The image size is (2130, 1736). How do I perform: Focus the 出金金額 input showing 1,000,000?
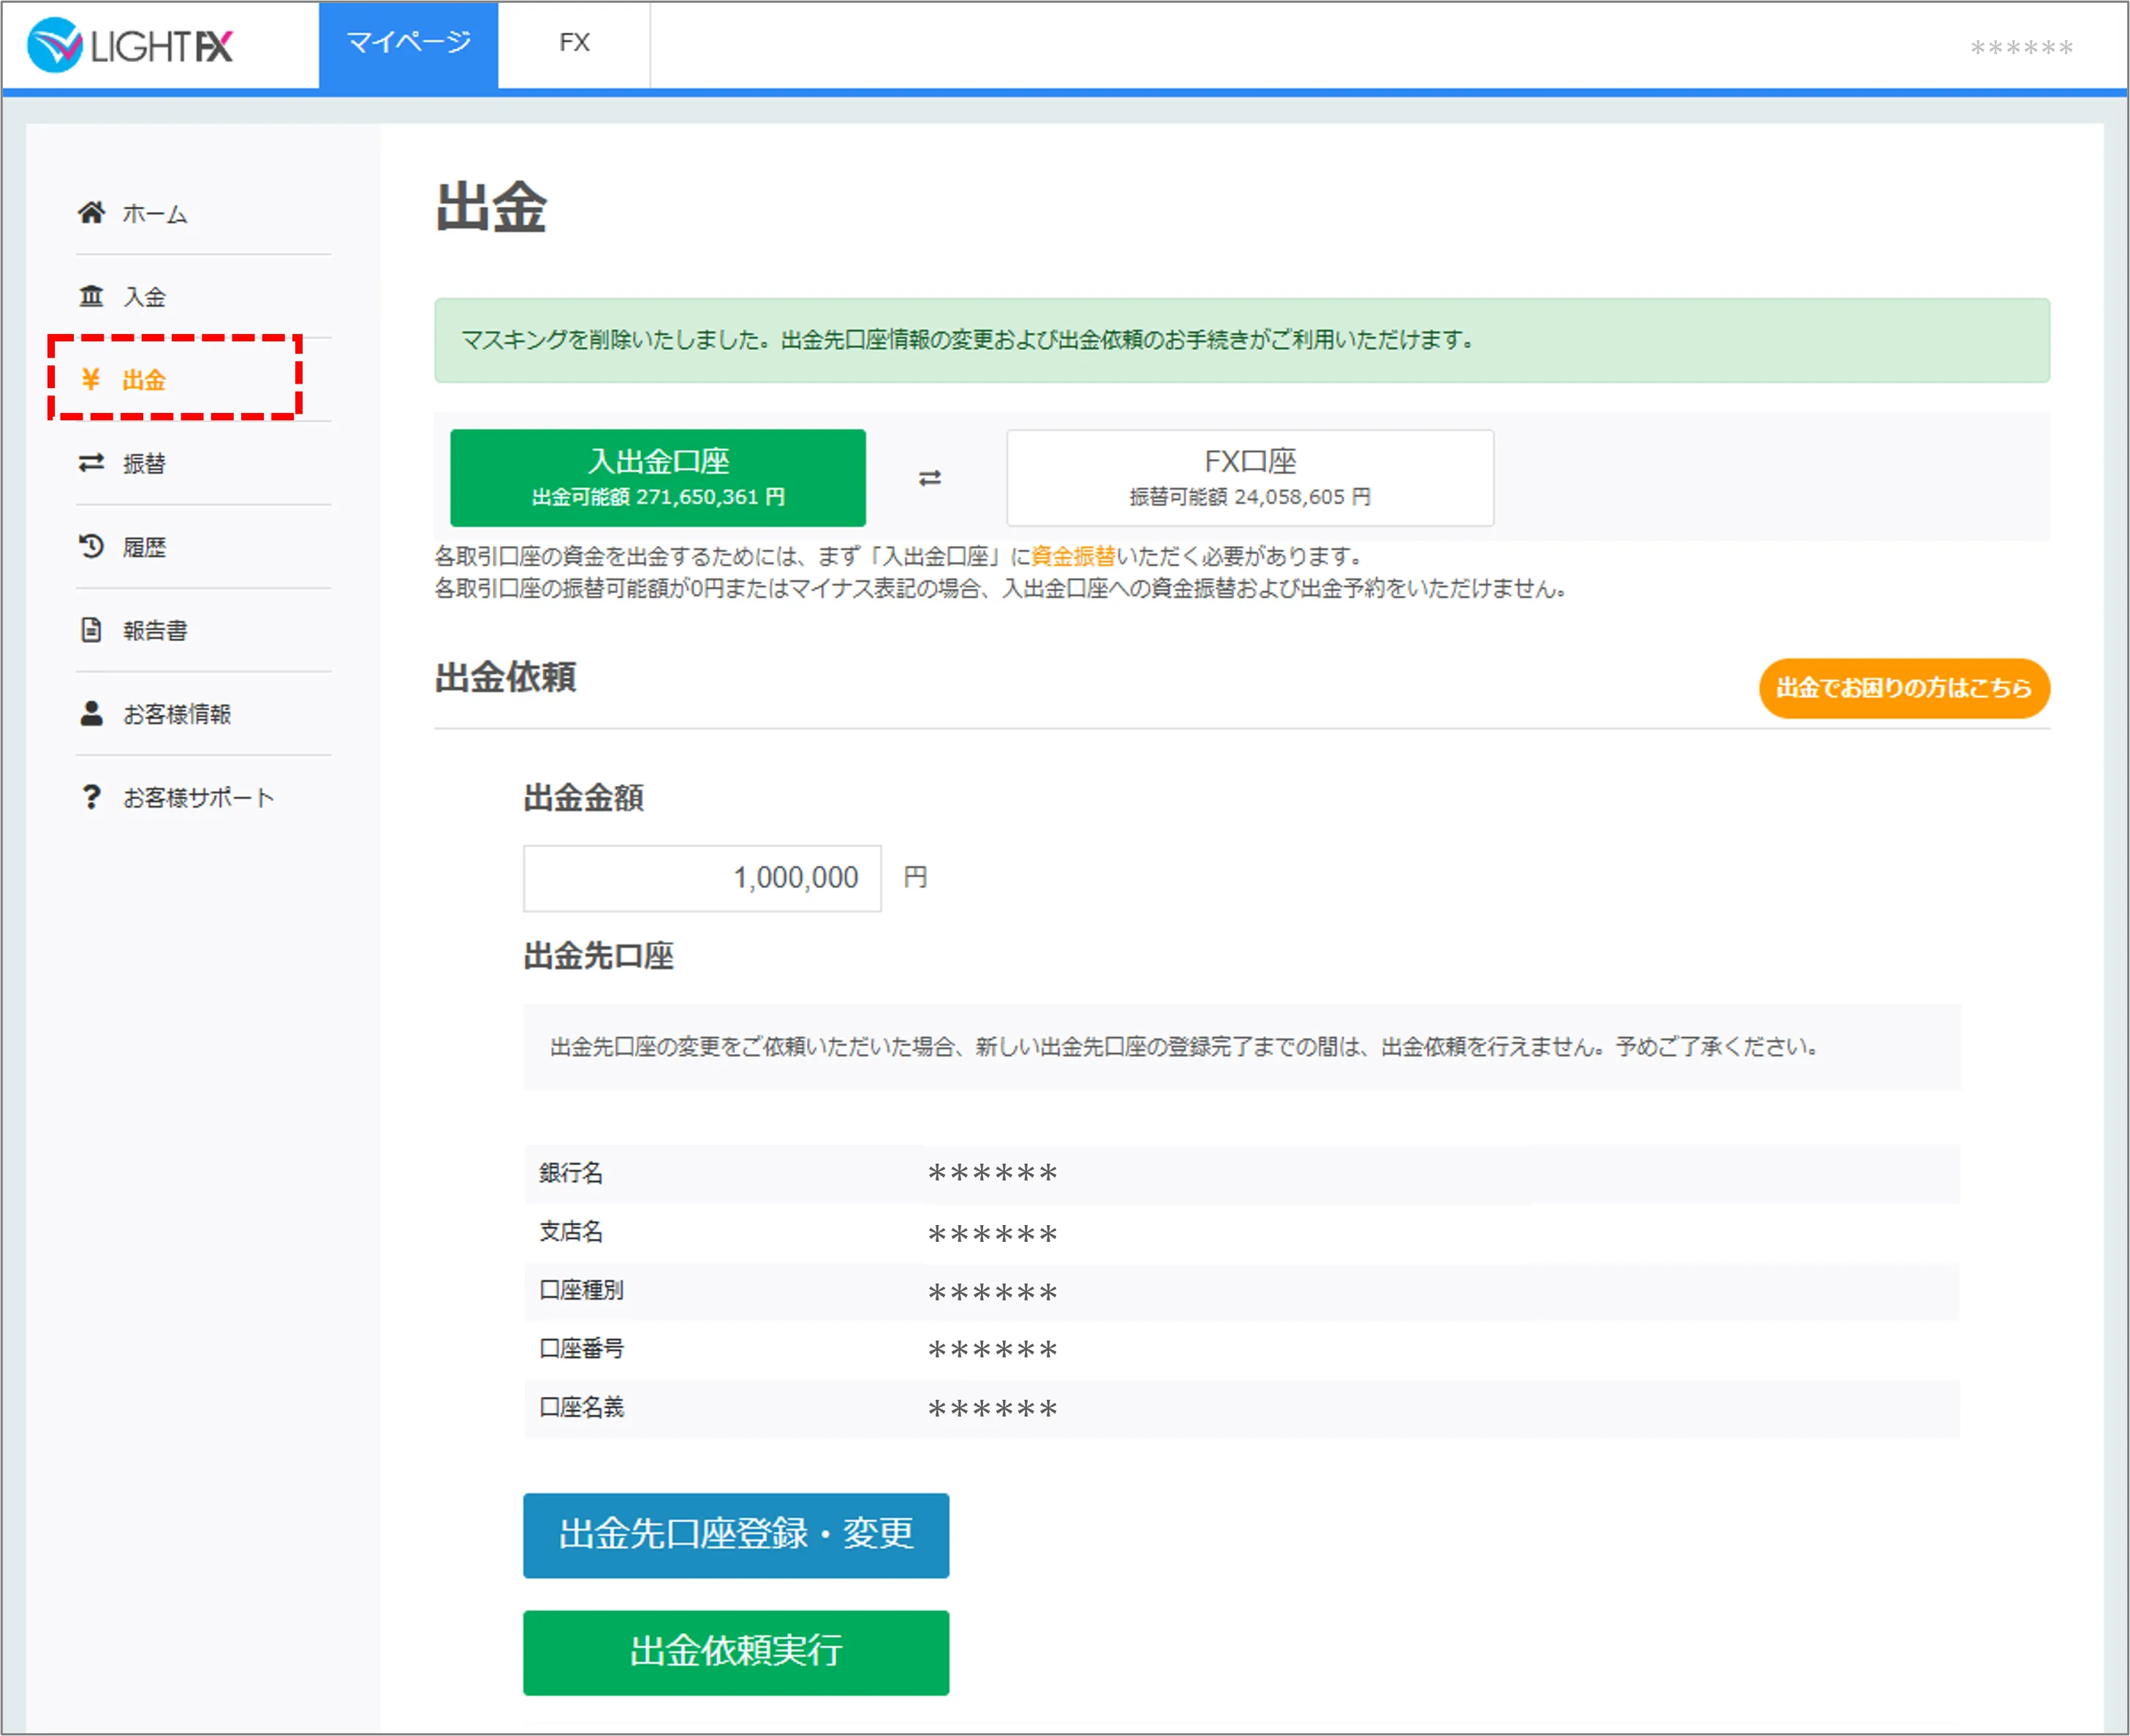(702, 878)
